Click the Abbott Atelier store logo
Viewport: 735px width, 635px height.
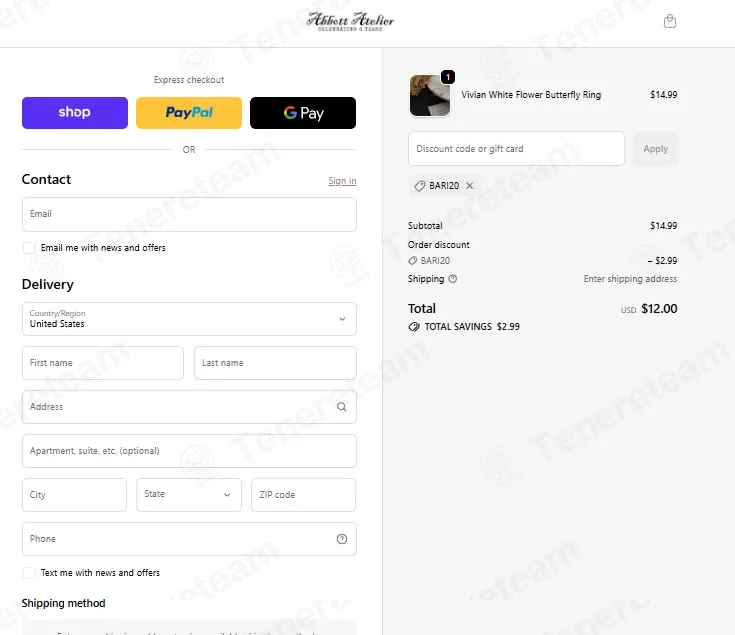click(350, 21)
